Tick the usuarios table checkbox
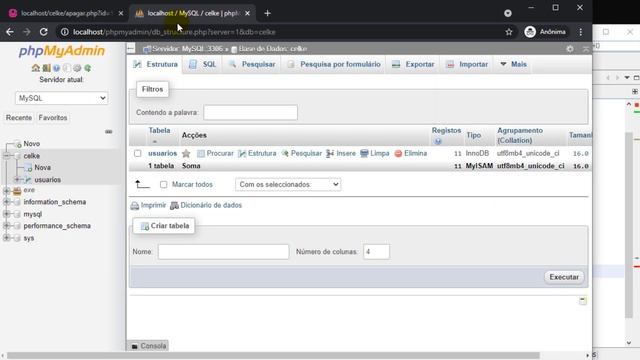The height and width of the screenshot is (360, 640). 138,153
